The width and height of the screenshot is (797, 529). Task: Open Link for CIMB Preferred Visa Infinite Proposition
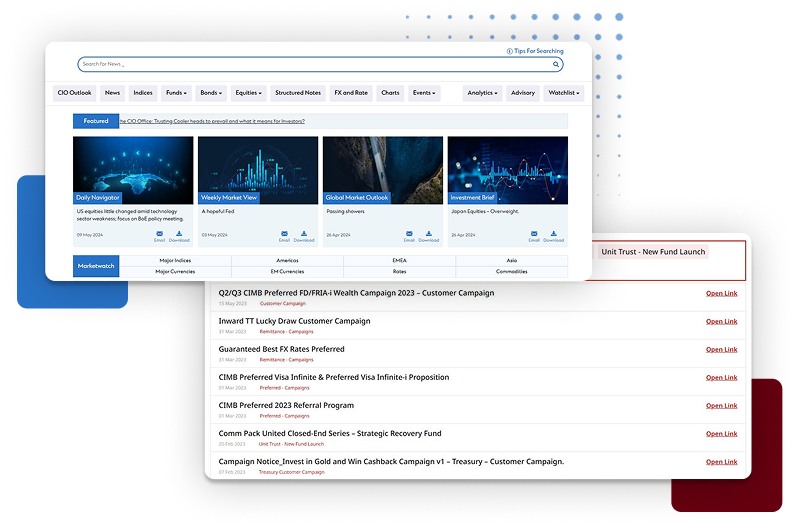[721, 378]
